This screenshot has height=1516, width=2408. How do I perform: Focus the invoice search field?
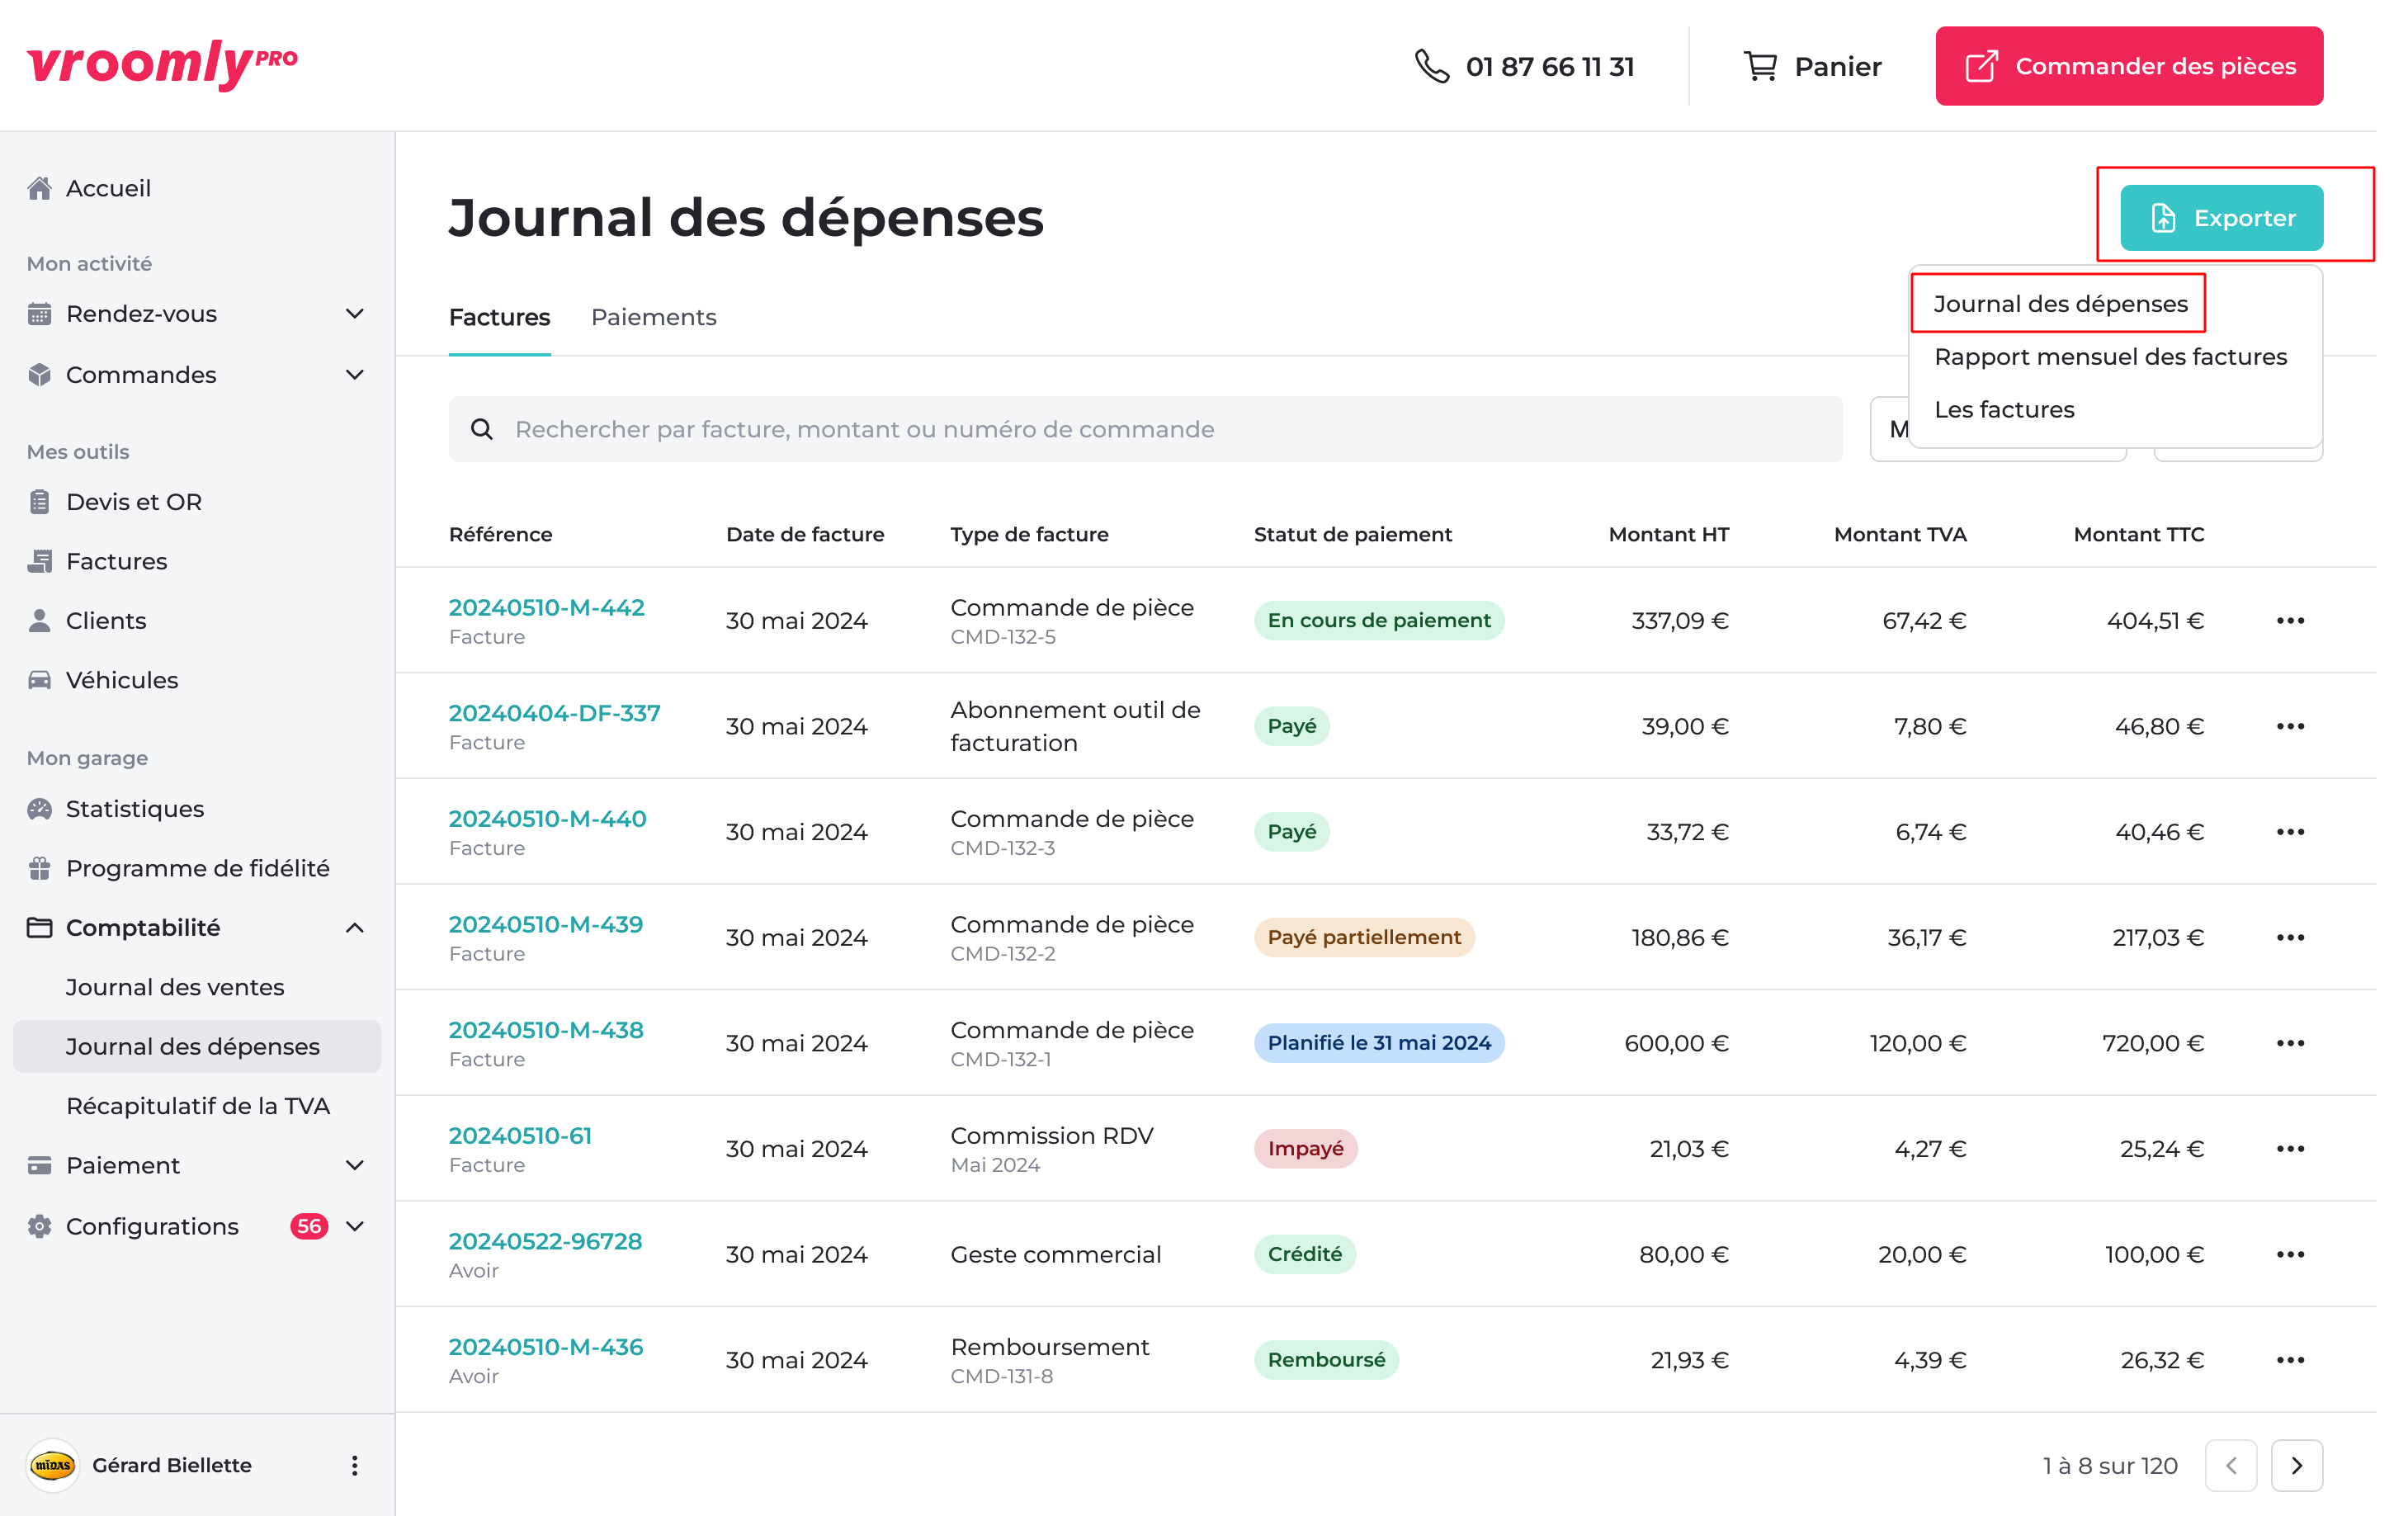point(1145,429)
